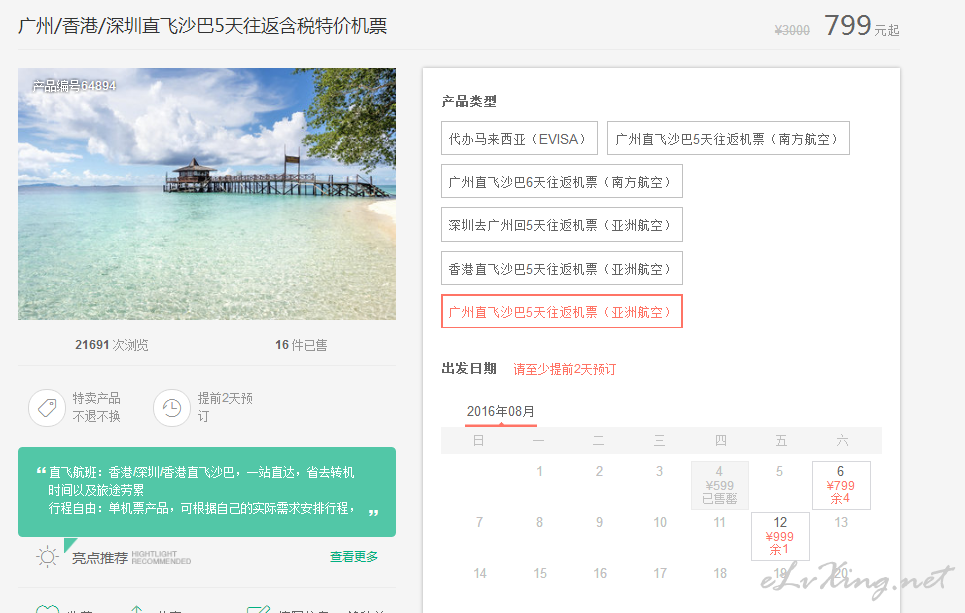Click selected option 广州直飞沙巴5天往返机票（亚洲航空）
Screen dimensions: 965x613
click(x=561, y=311)
